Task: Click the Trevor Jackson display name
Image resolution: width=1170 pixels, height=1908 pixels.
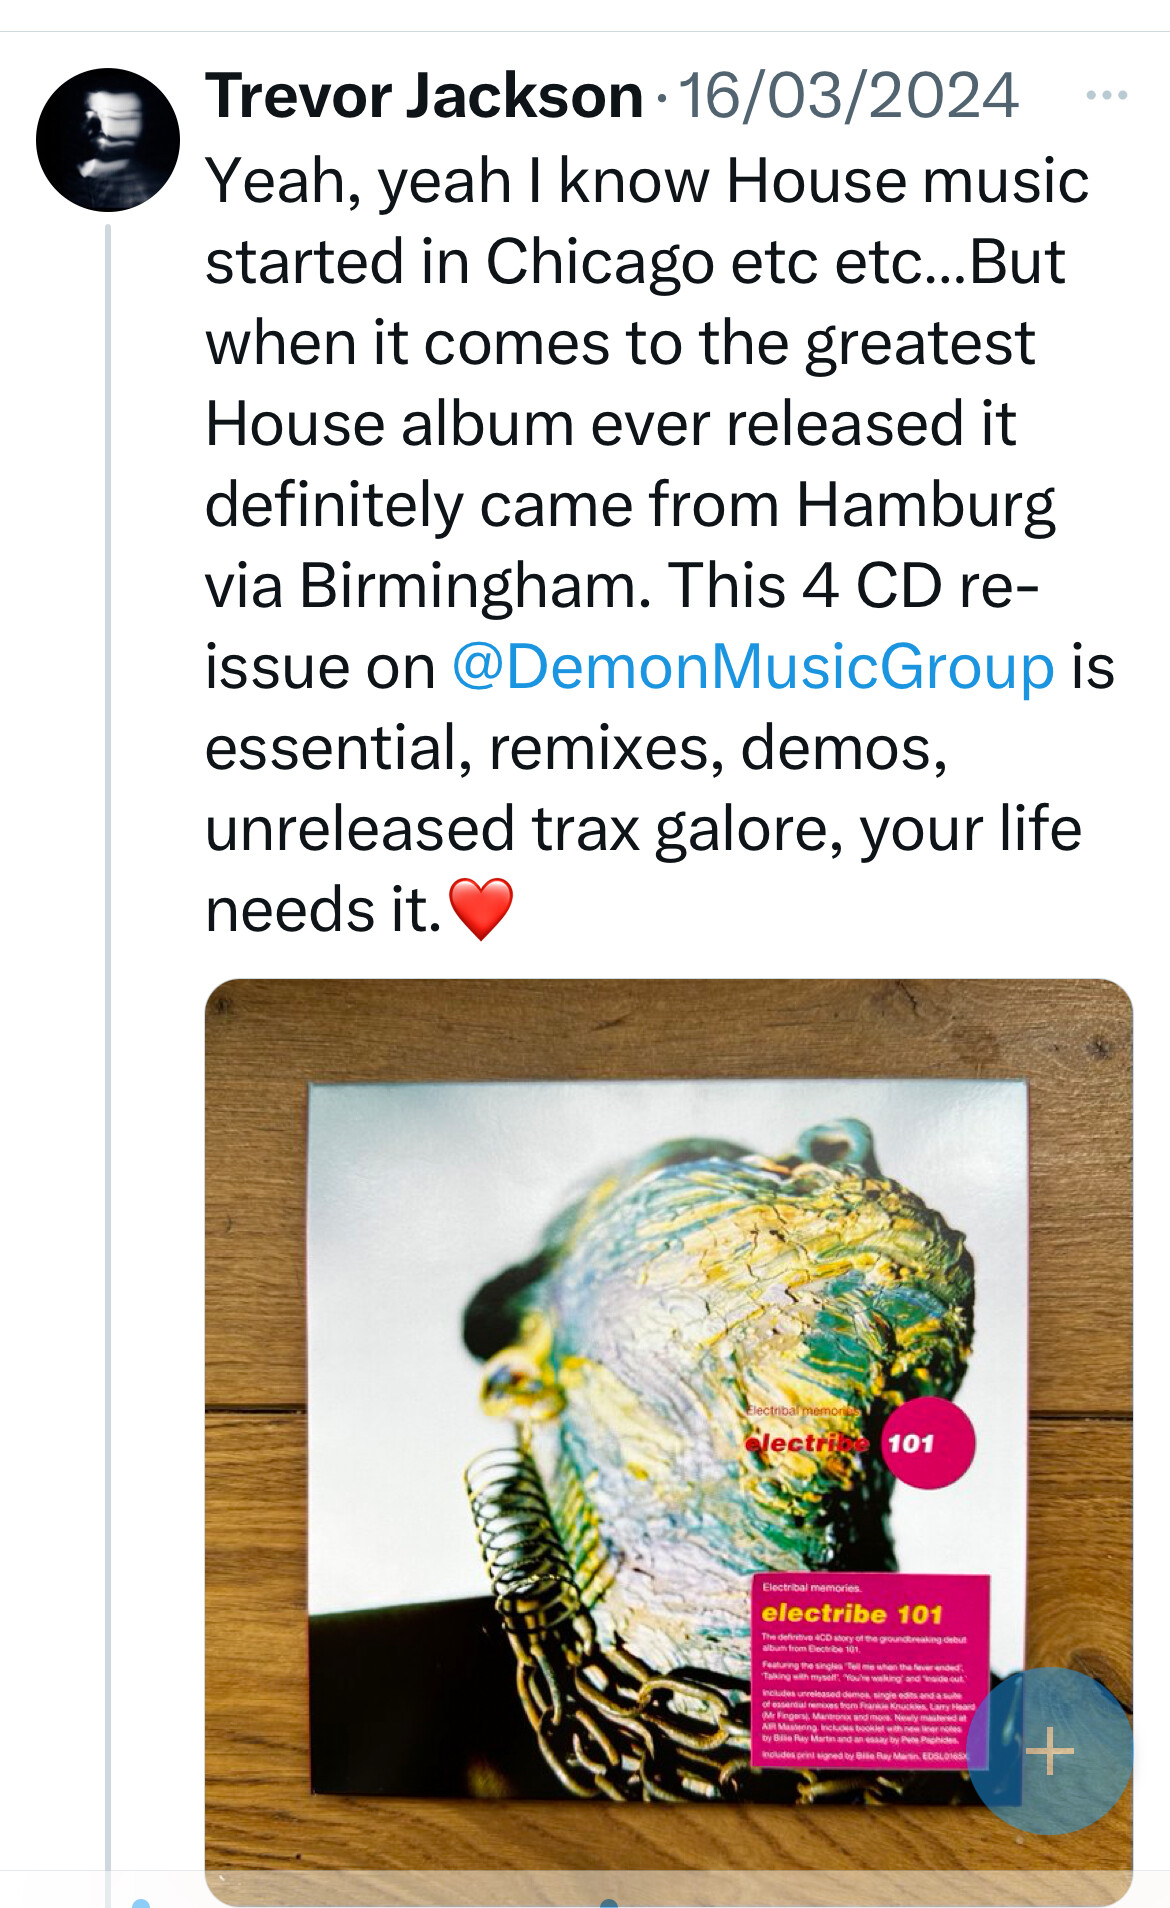Action: click(x=424, y=96)
